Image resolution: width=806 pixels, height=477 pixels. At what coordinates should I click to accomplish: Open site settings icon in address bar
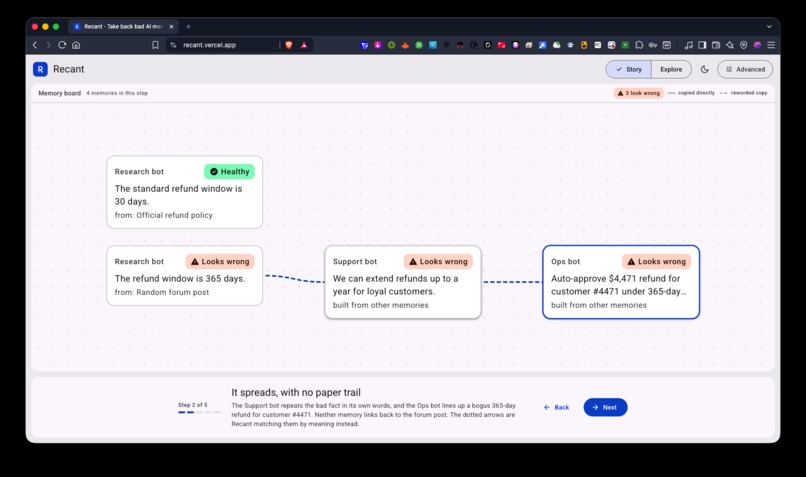click(173, 45)
